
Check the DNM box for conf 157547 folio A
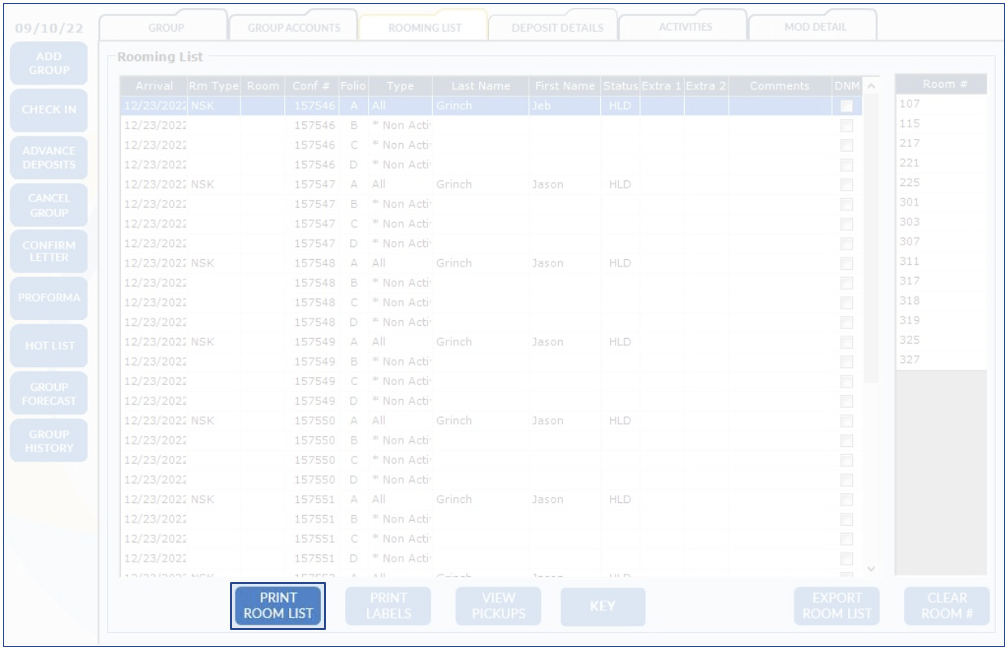point(847,185)
